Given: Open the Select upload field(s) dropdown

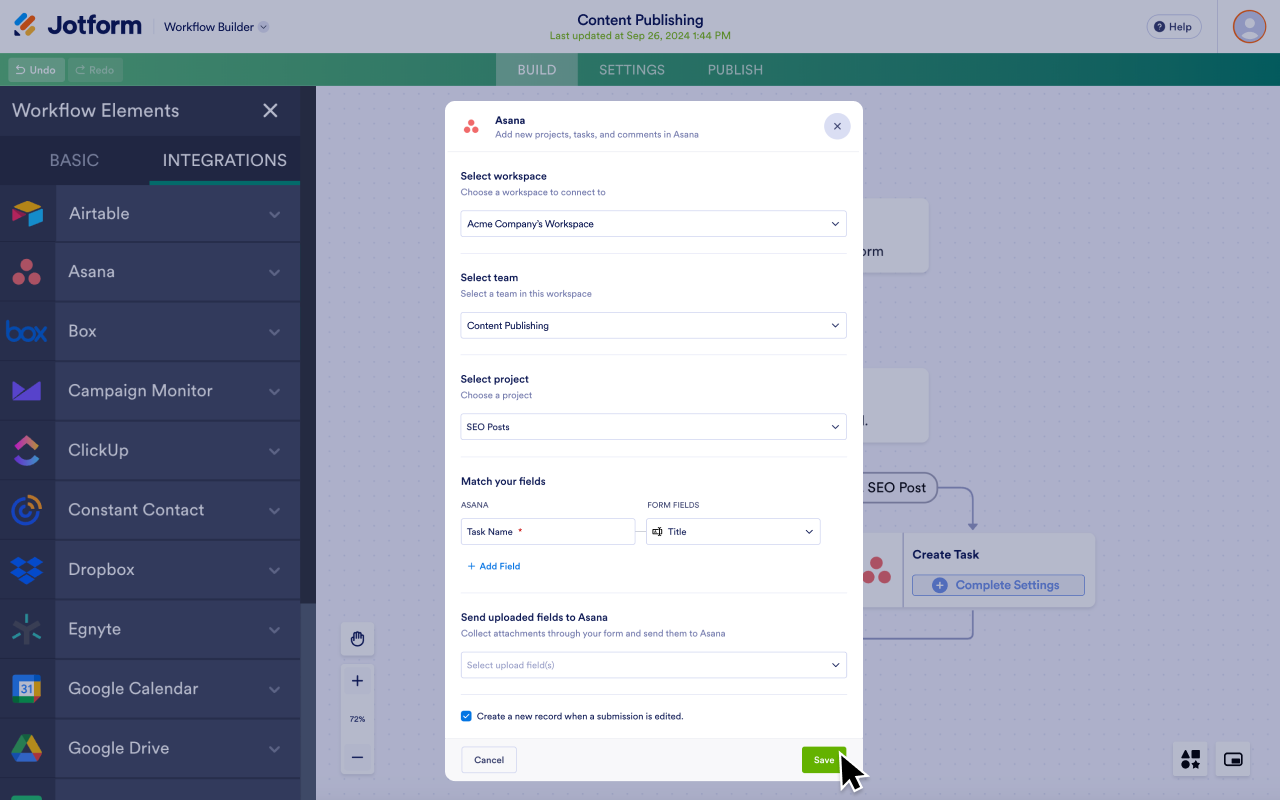Looking at the screenshot, I should coord(653,665).
